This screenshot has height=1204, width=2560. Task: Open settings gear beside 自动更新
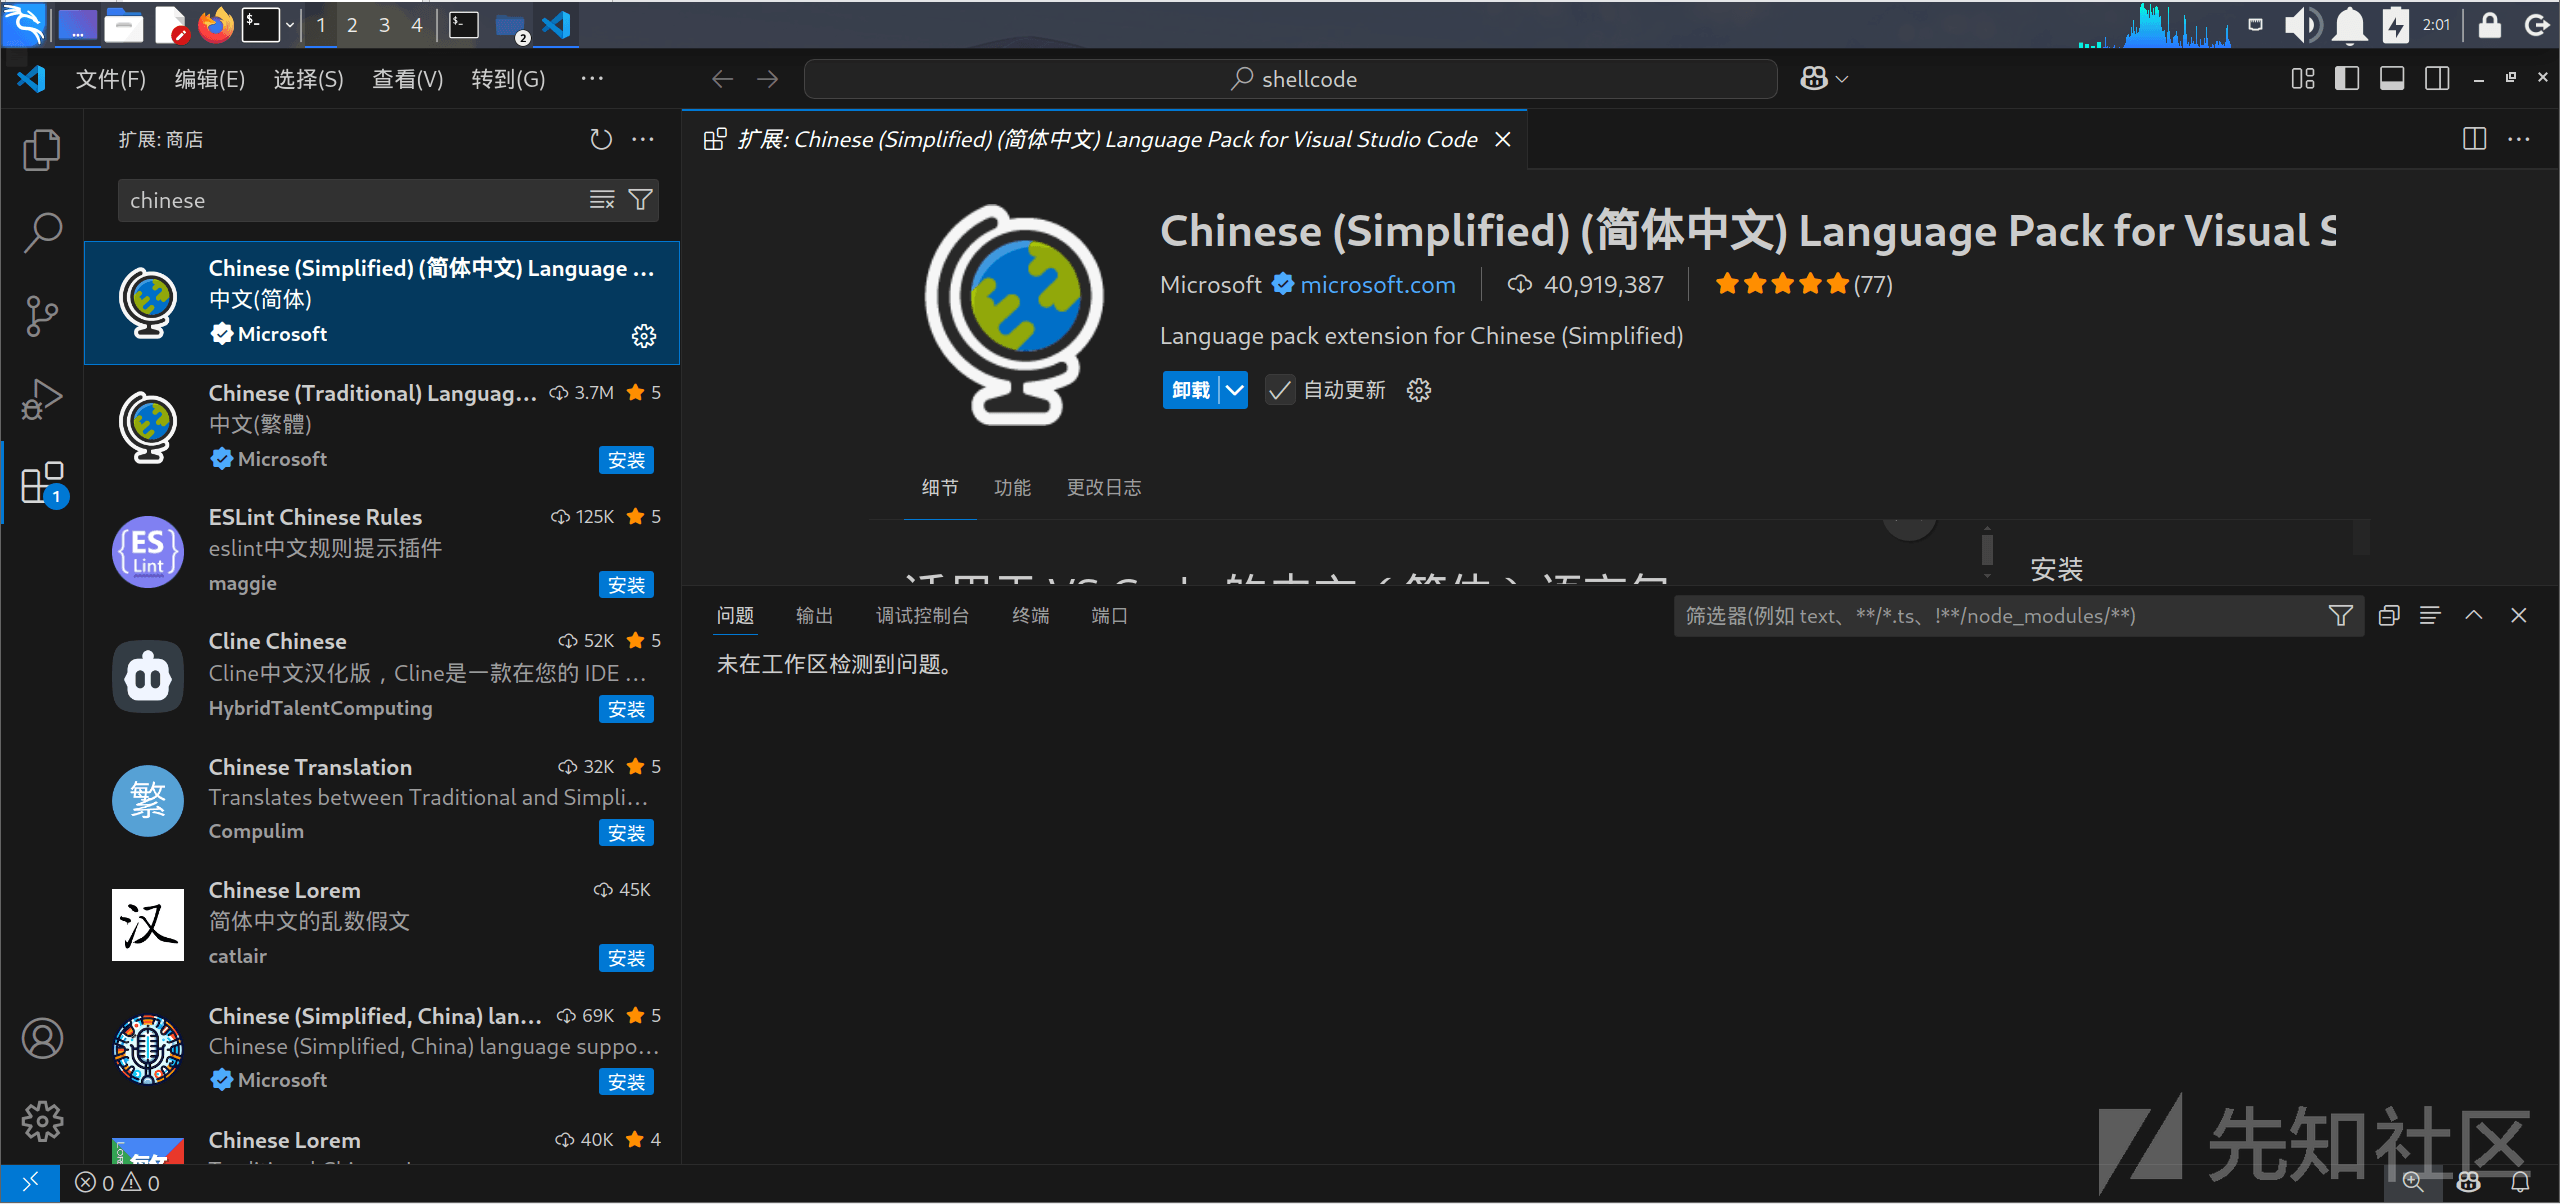click(x=1419, y=390)
